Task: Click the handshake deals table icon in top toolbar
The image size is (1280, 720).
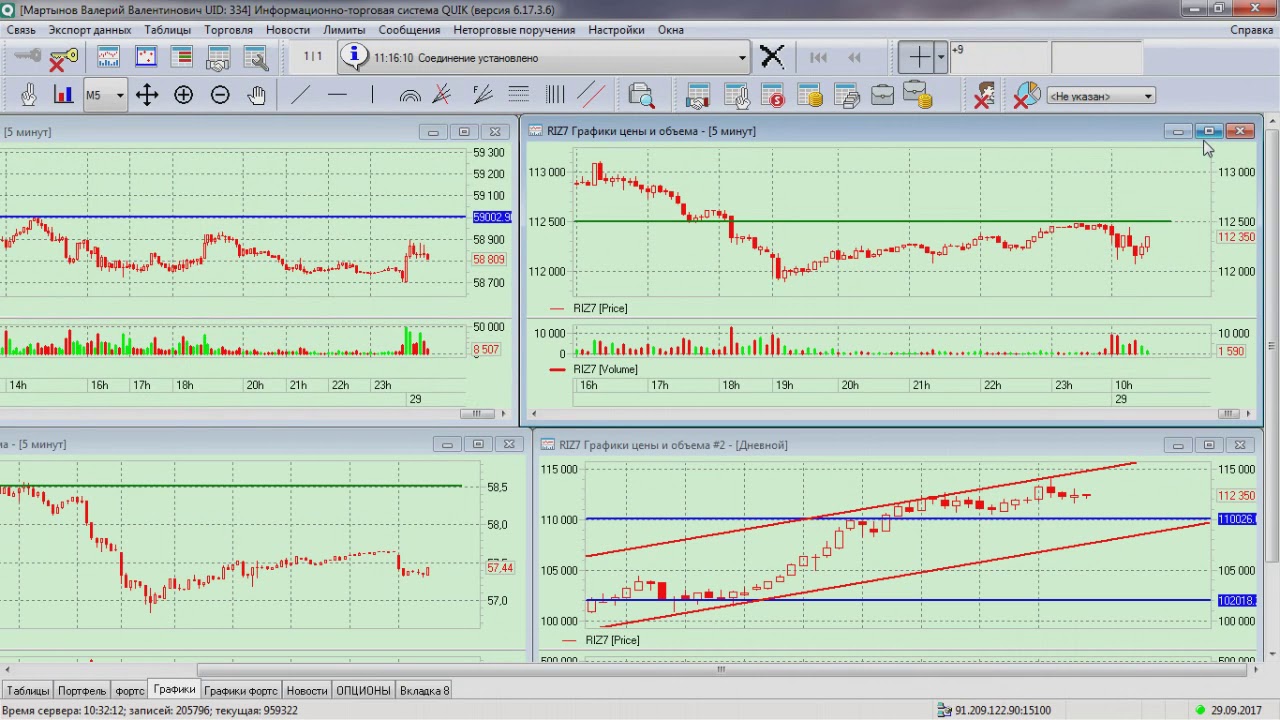Action: [218, 58]
